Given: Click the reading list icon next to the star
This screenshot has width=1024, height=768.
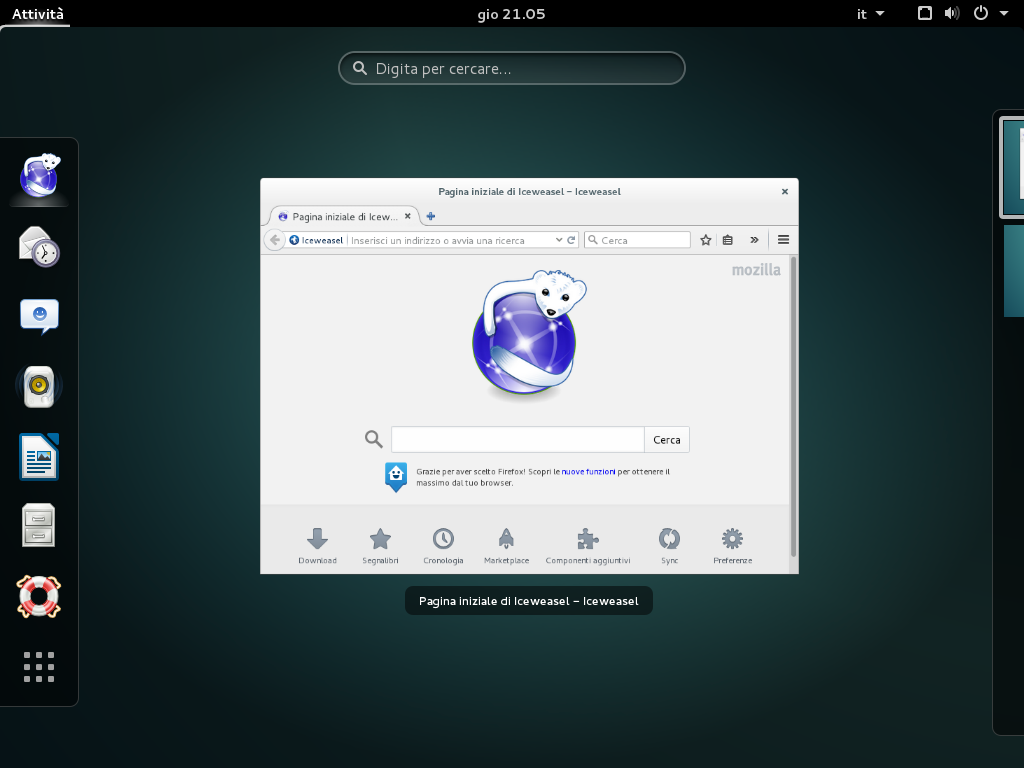Looking at the screenshot, I should click(728, 240).
